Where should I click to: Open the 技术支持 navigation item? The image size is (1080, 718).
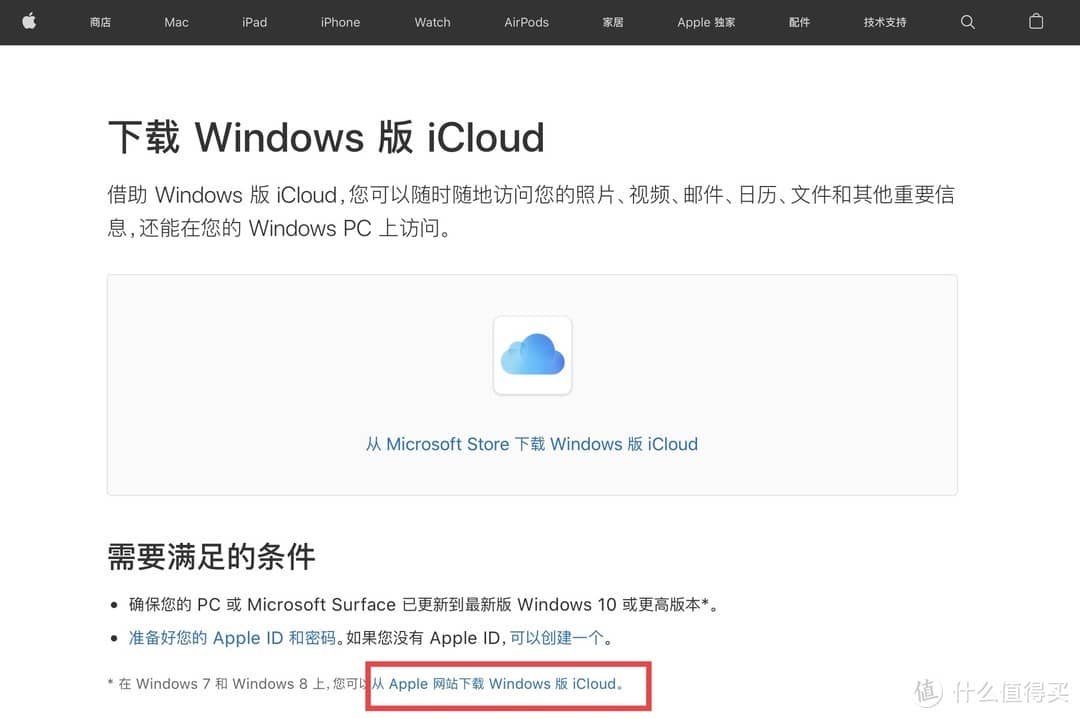pyautogui.click(x=884, y=22)
